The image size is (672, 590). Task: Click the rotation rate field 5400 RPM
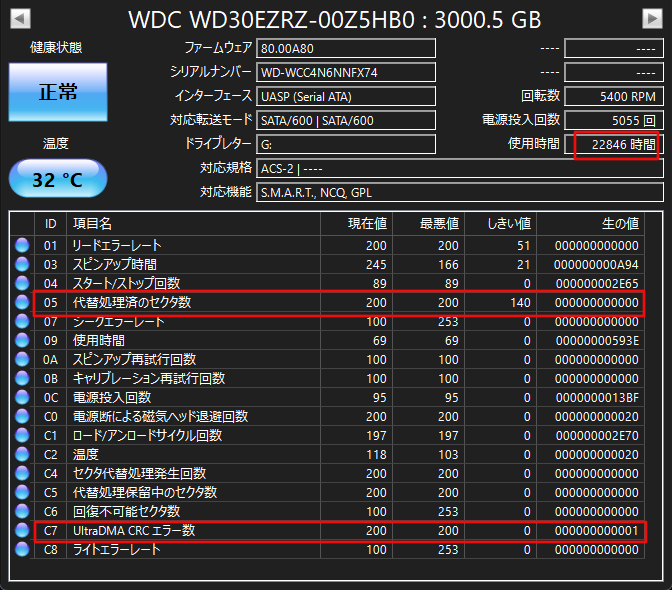[614, 96]
